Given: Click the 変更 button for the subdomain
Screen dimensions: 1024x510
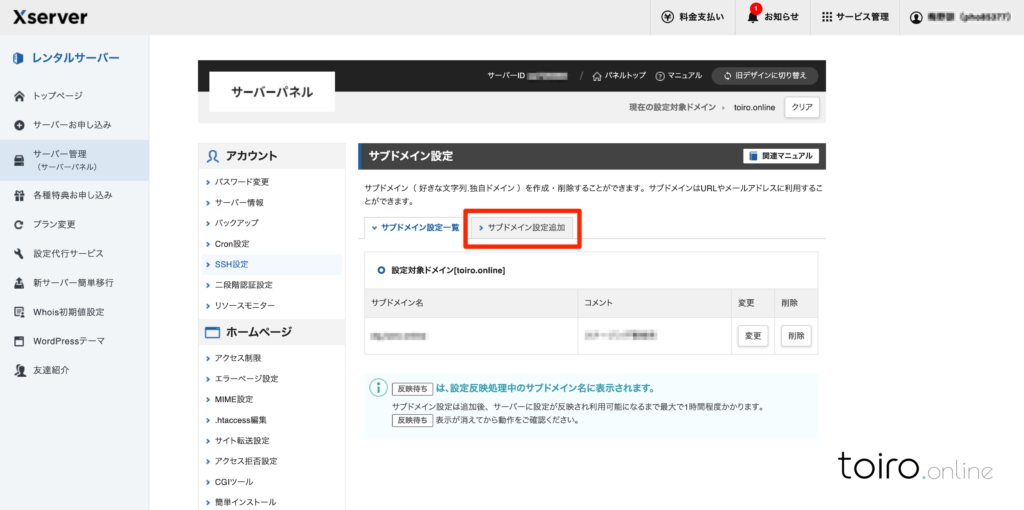Looking at the screenshot, I should 752,336.
